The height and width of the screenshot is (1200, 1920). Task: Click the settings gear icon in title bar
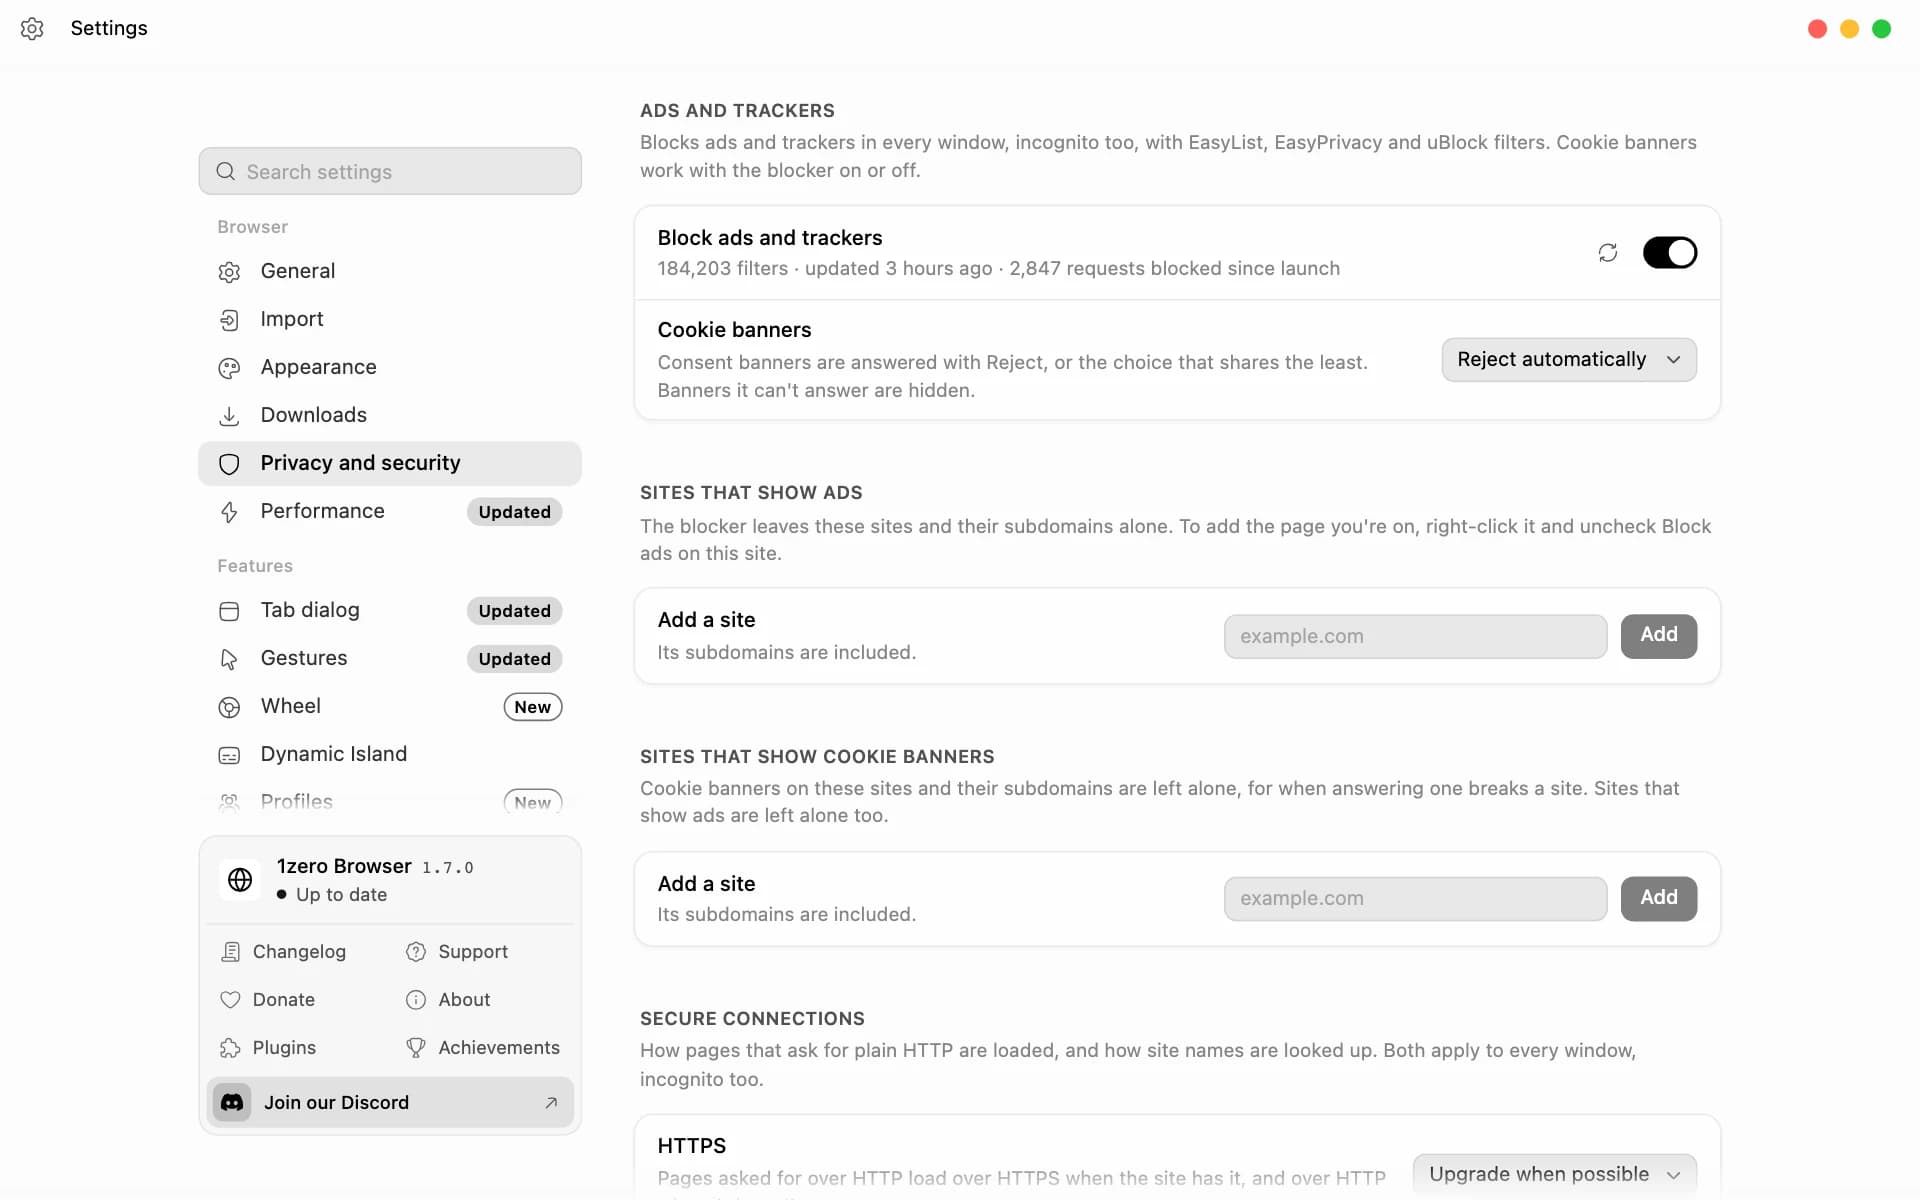[x=32, y=29]
